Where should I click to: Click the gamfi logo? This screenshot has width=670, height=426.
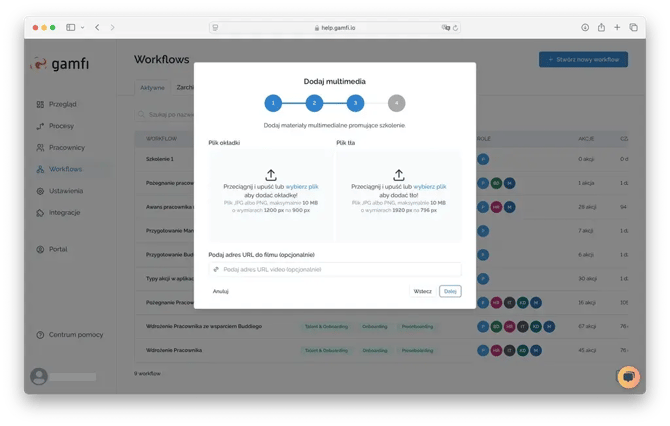(x=60, y=64)
